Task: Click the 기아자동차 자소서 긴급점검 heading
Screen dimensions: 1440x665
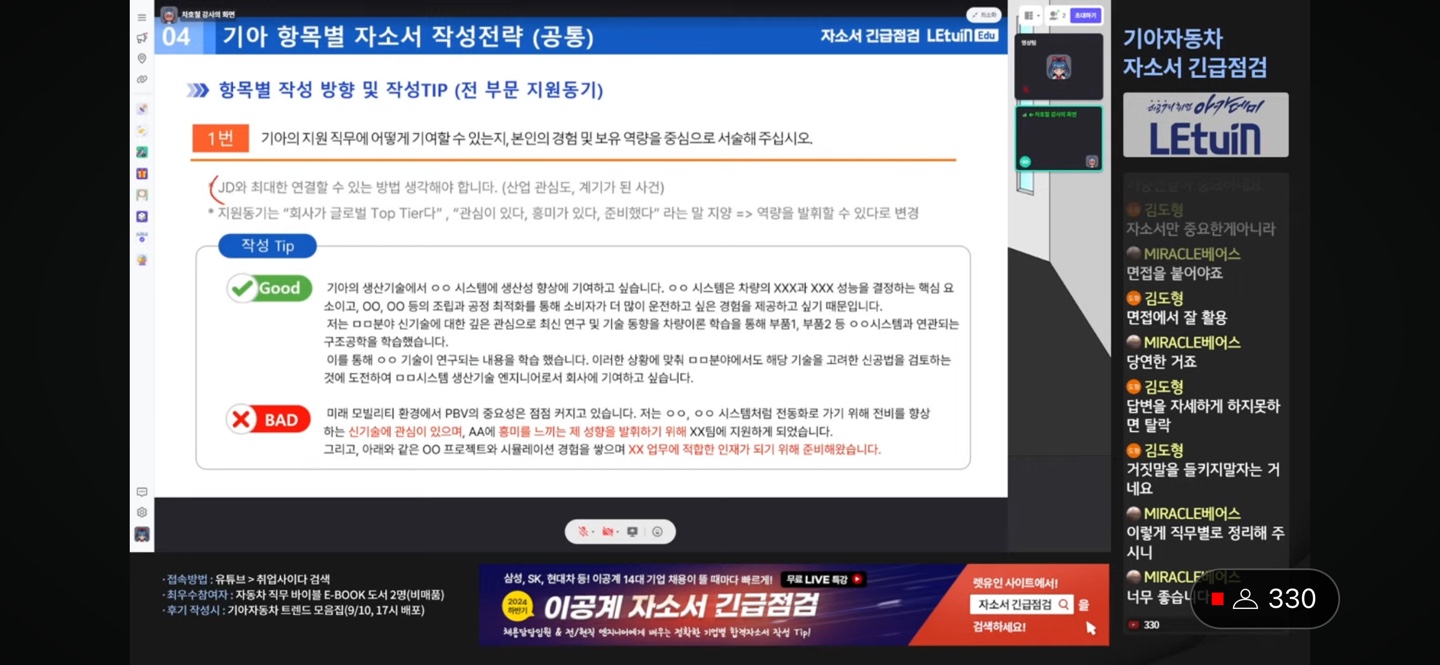Action: coord(1195,53)
